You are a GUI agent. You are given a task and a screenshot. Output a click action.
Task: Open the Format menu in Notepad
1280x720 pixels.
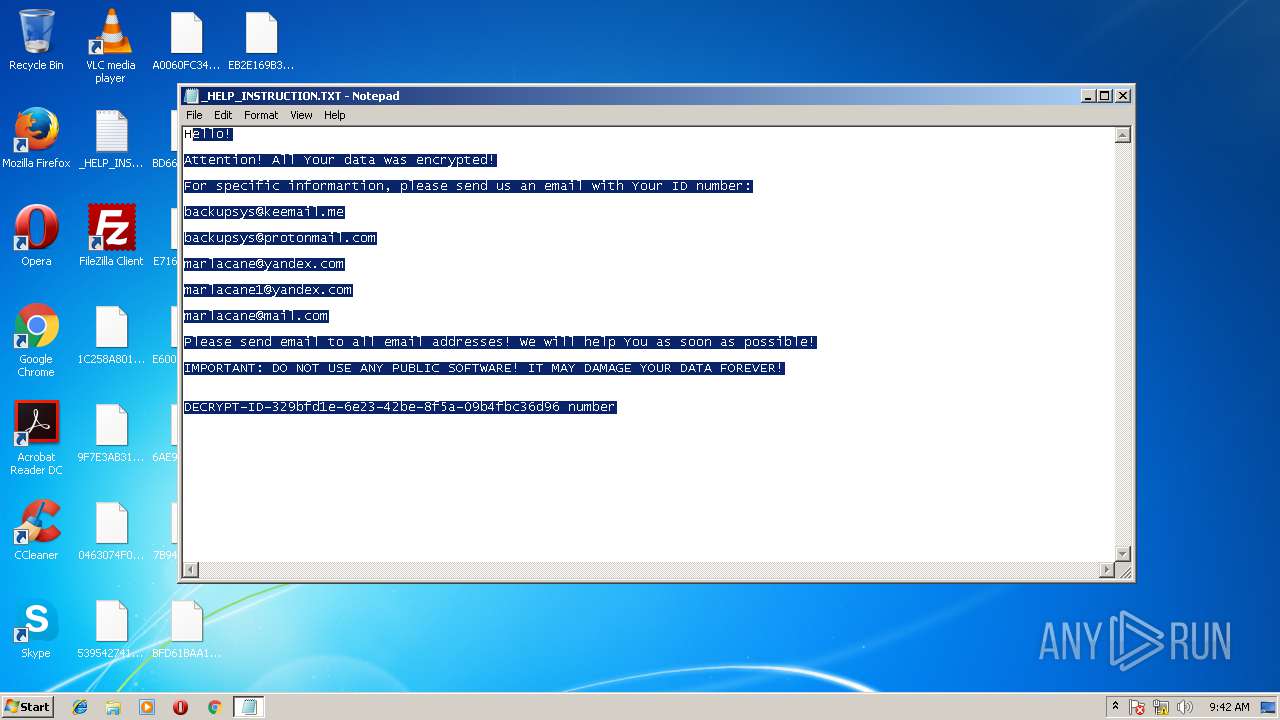pos(261,115)
